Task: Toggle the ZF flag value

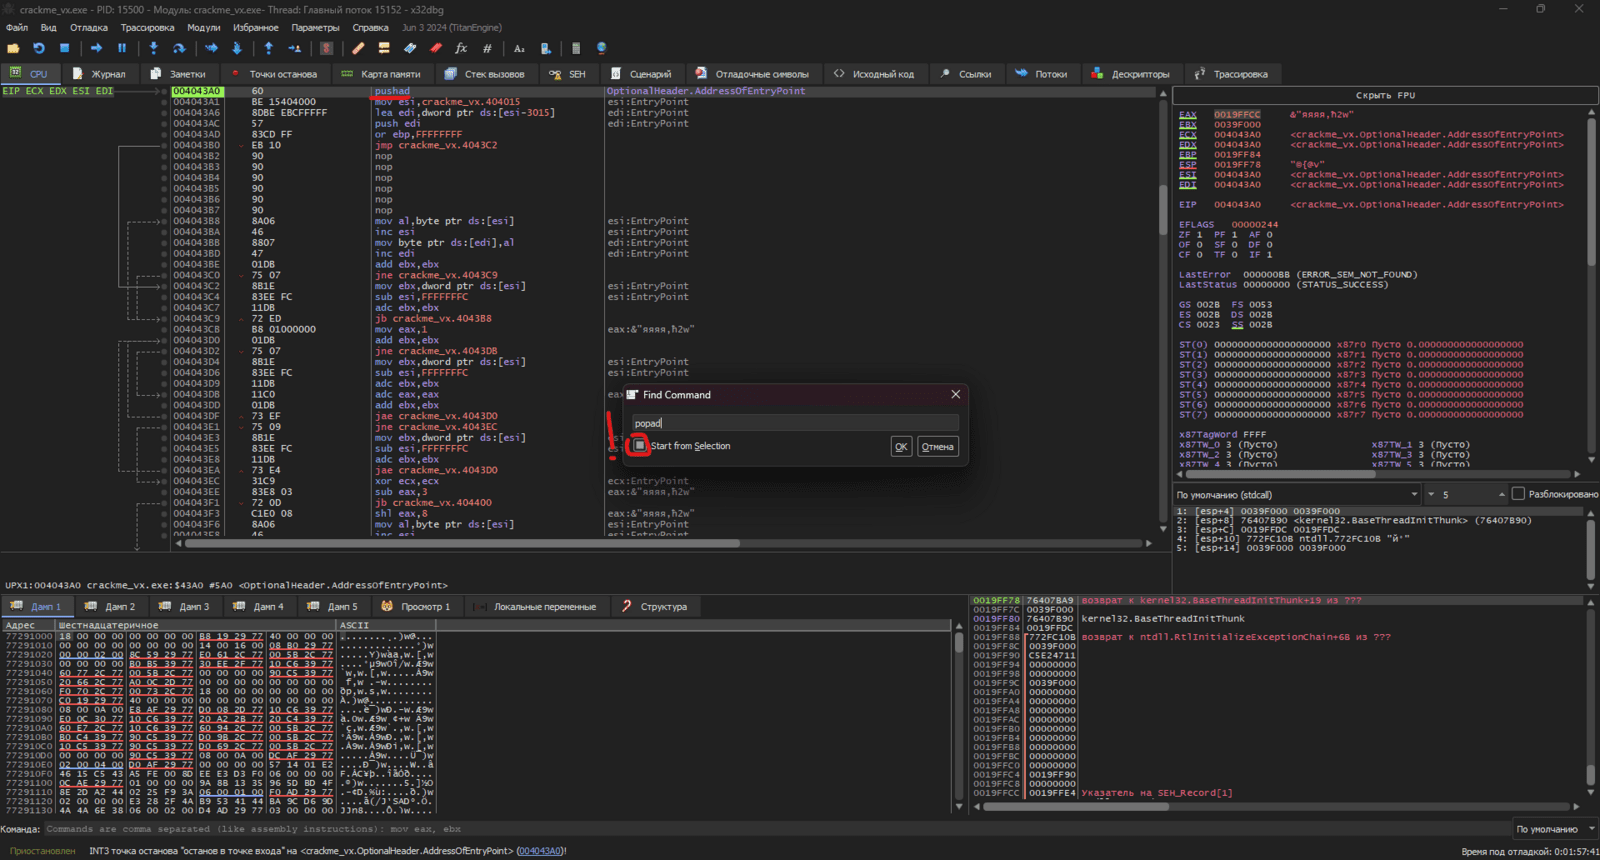Action: click(1200, 235)
